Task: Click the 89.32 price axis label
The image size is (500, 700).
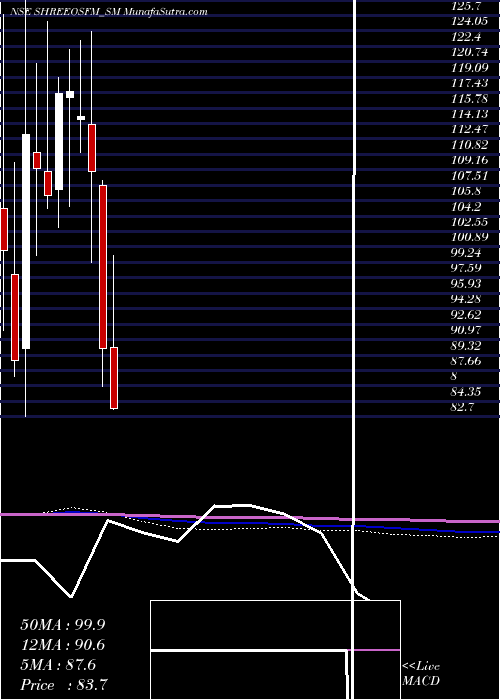Action: [x=467, y=346]
